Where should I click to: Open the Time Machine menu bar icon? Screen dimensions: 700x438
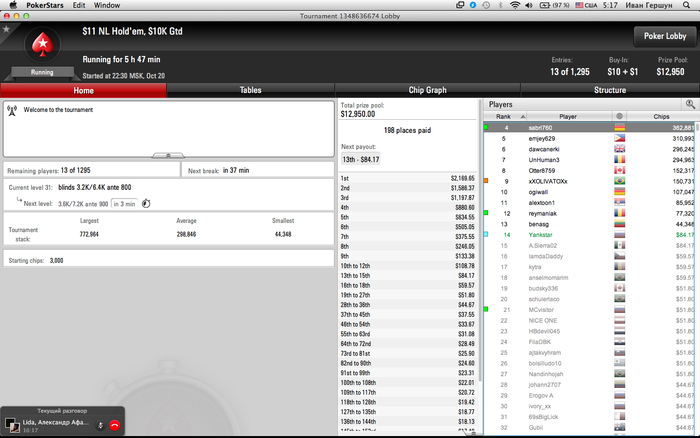pos(486,5)
